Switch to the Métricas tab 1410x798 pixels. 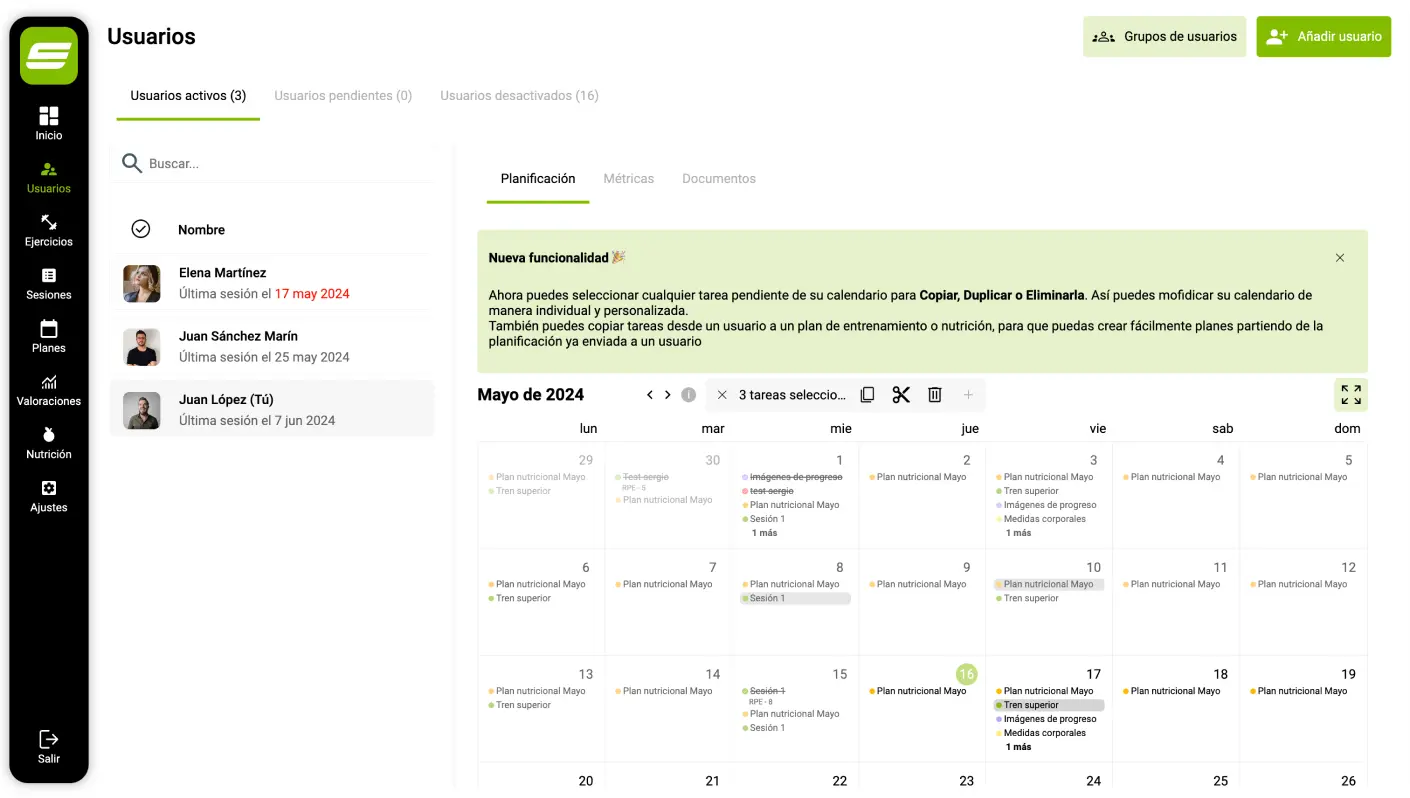tap(628, 179)
